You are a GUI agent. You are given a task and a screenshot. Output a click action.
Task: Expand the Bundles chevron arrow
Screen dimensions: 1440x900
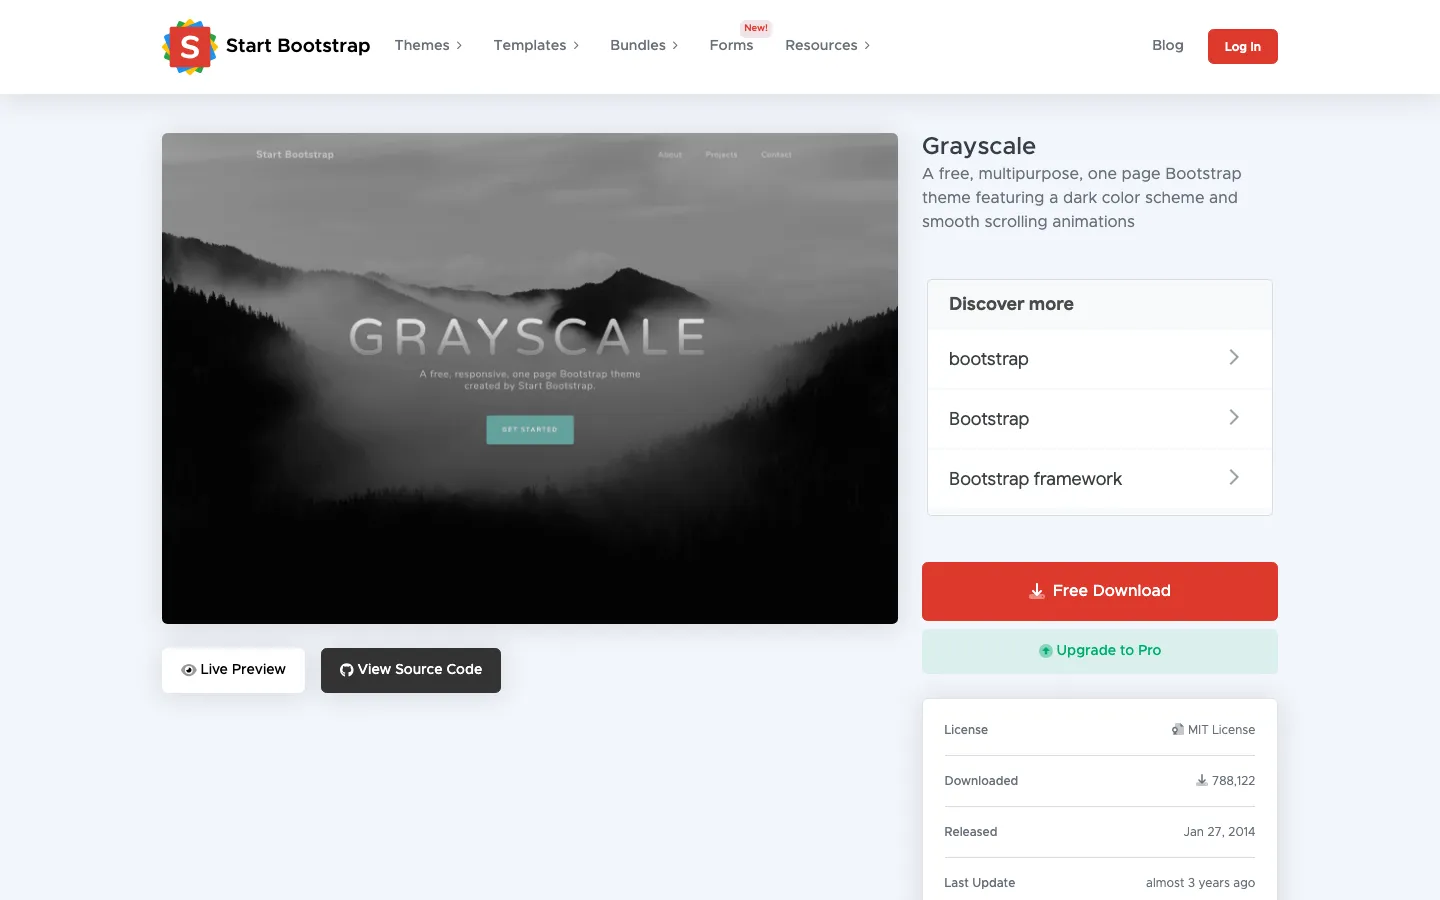tap(675, 46)
